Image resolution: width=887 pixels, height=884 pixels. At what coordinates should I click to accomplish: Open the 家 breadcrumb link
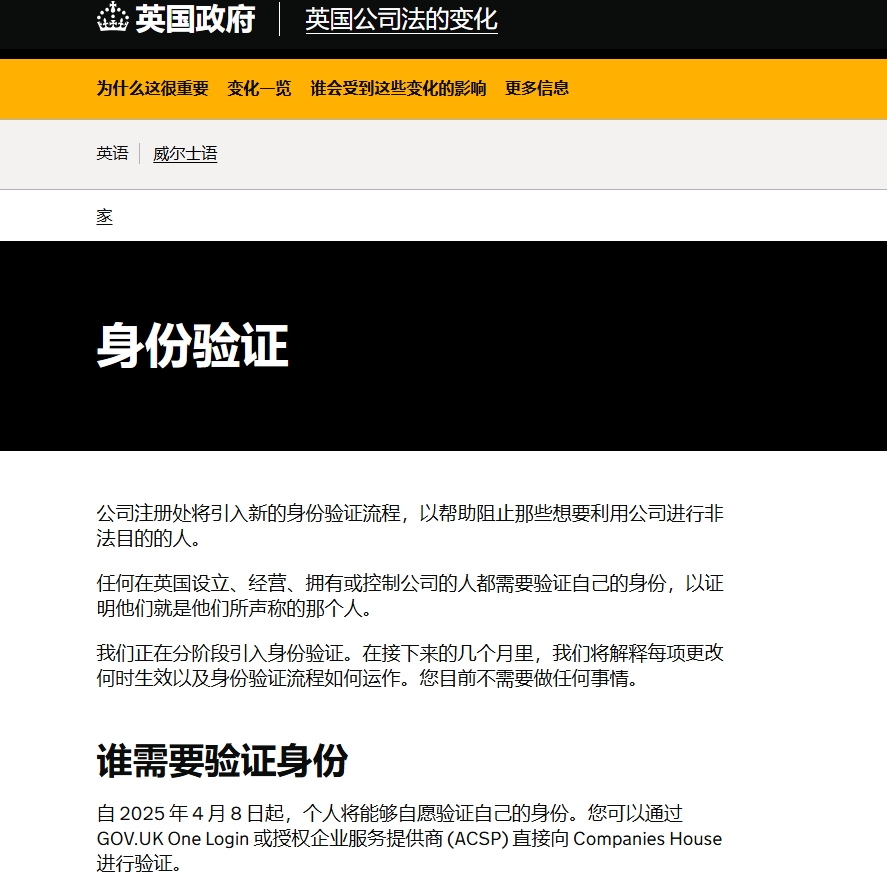coord(105,216)
